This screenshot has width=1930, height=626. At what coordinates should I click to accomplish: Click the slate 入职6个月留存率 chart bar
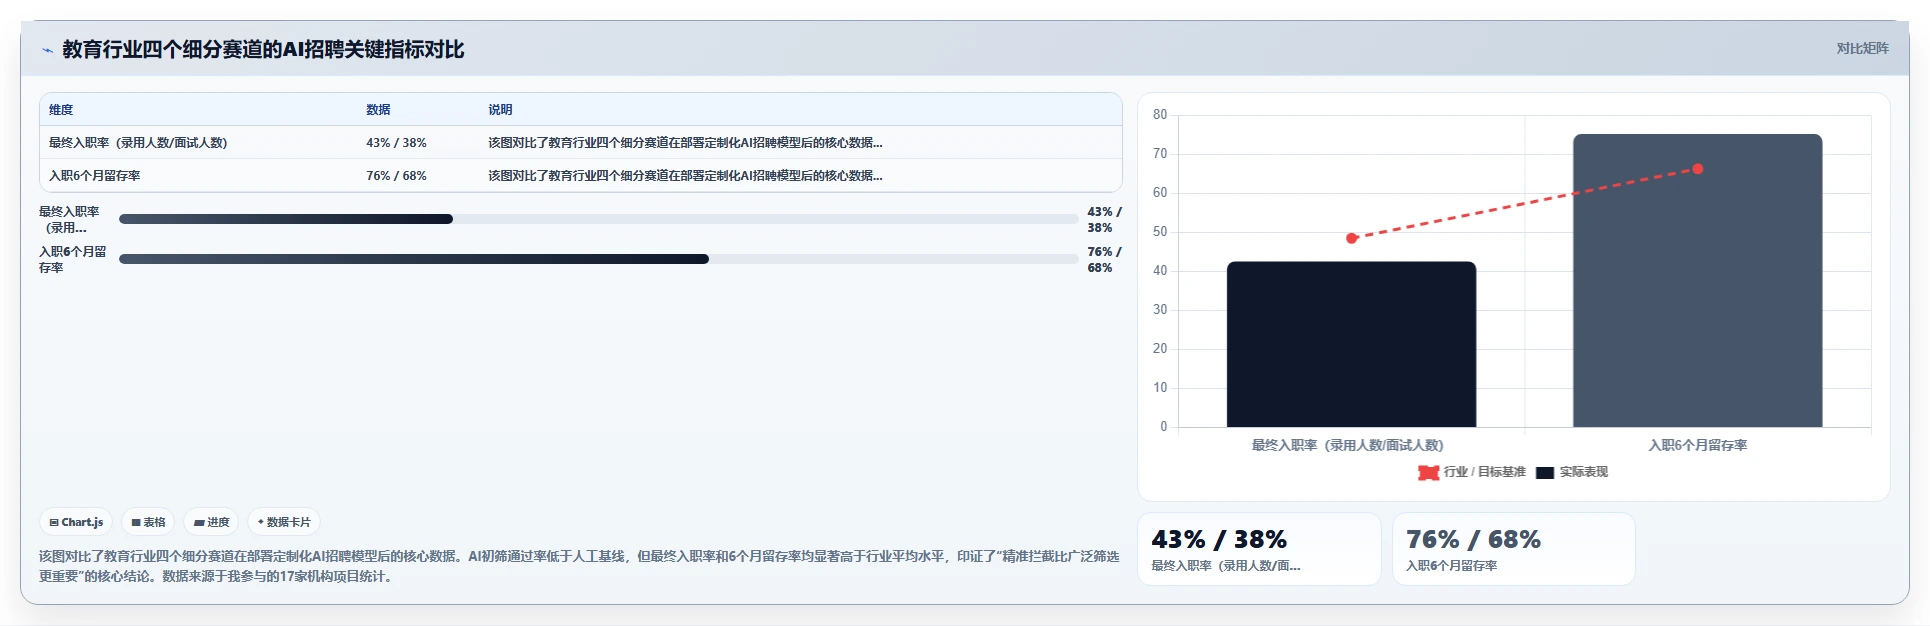tap(1697, 281)
